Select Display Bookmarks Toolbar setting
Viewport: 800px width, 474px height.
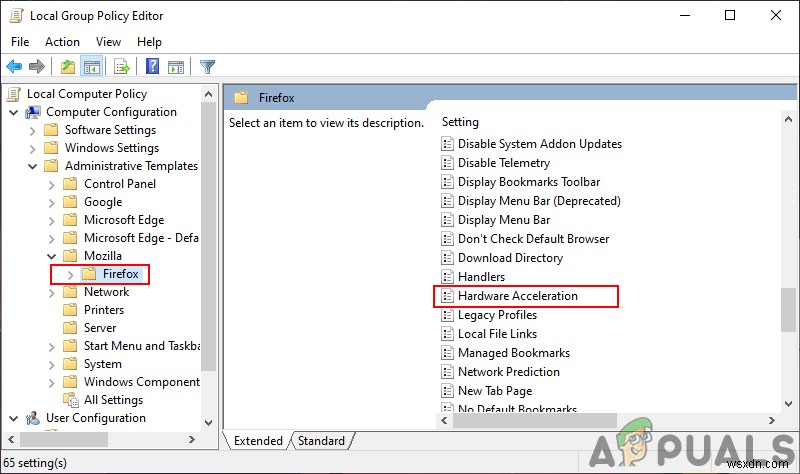coord(529,182)
